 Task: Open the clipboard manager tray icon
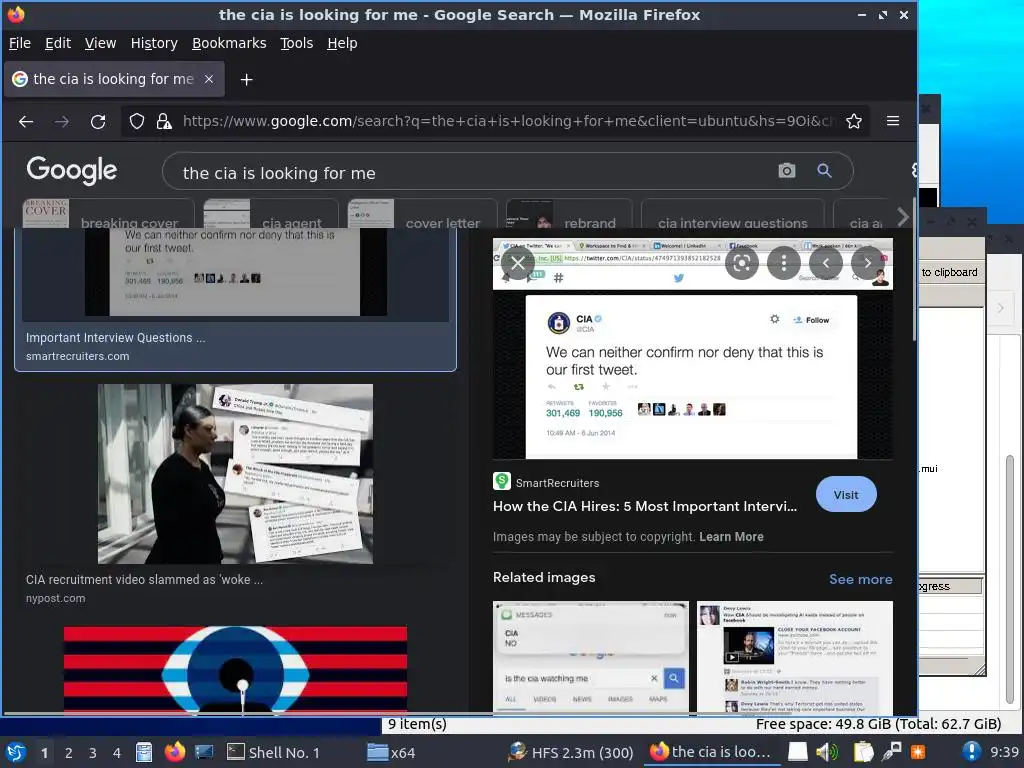coord(863,752)
